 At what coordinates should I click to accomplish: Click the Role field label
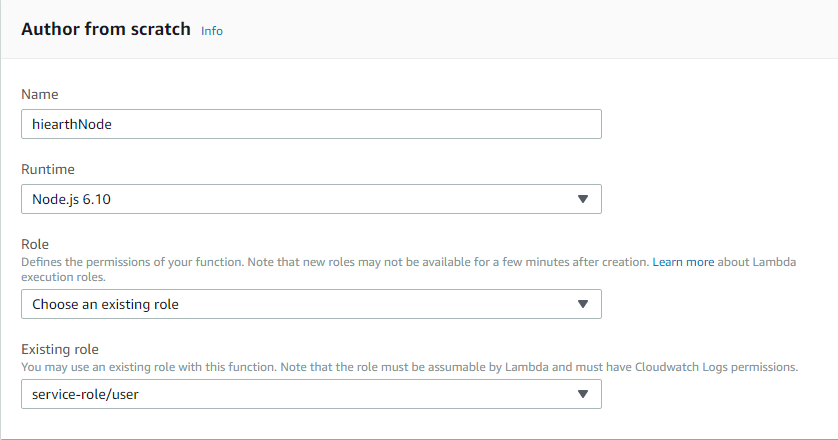click(x=34, y=244)
